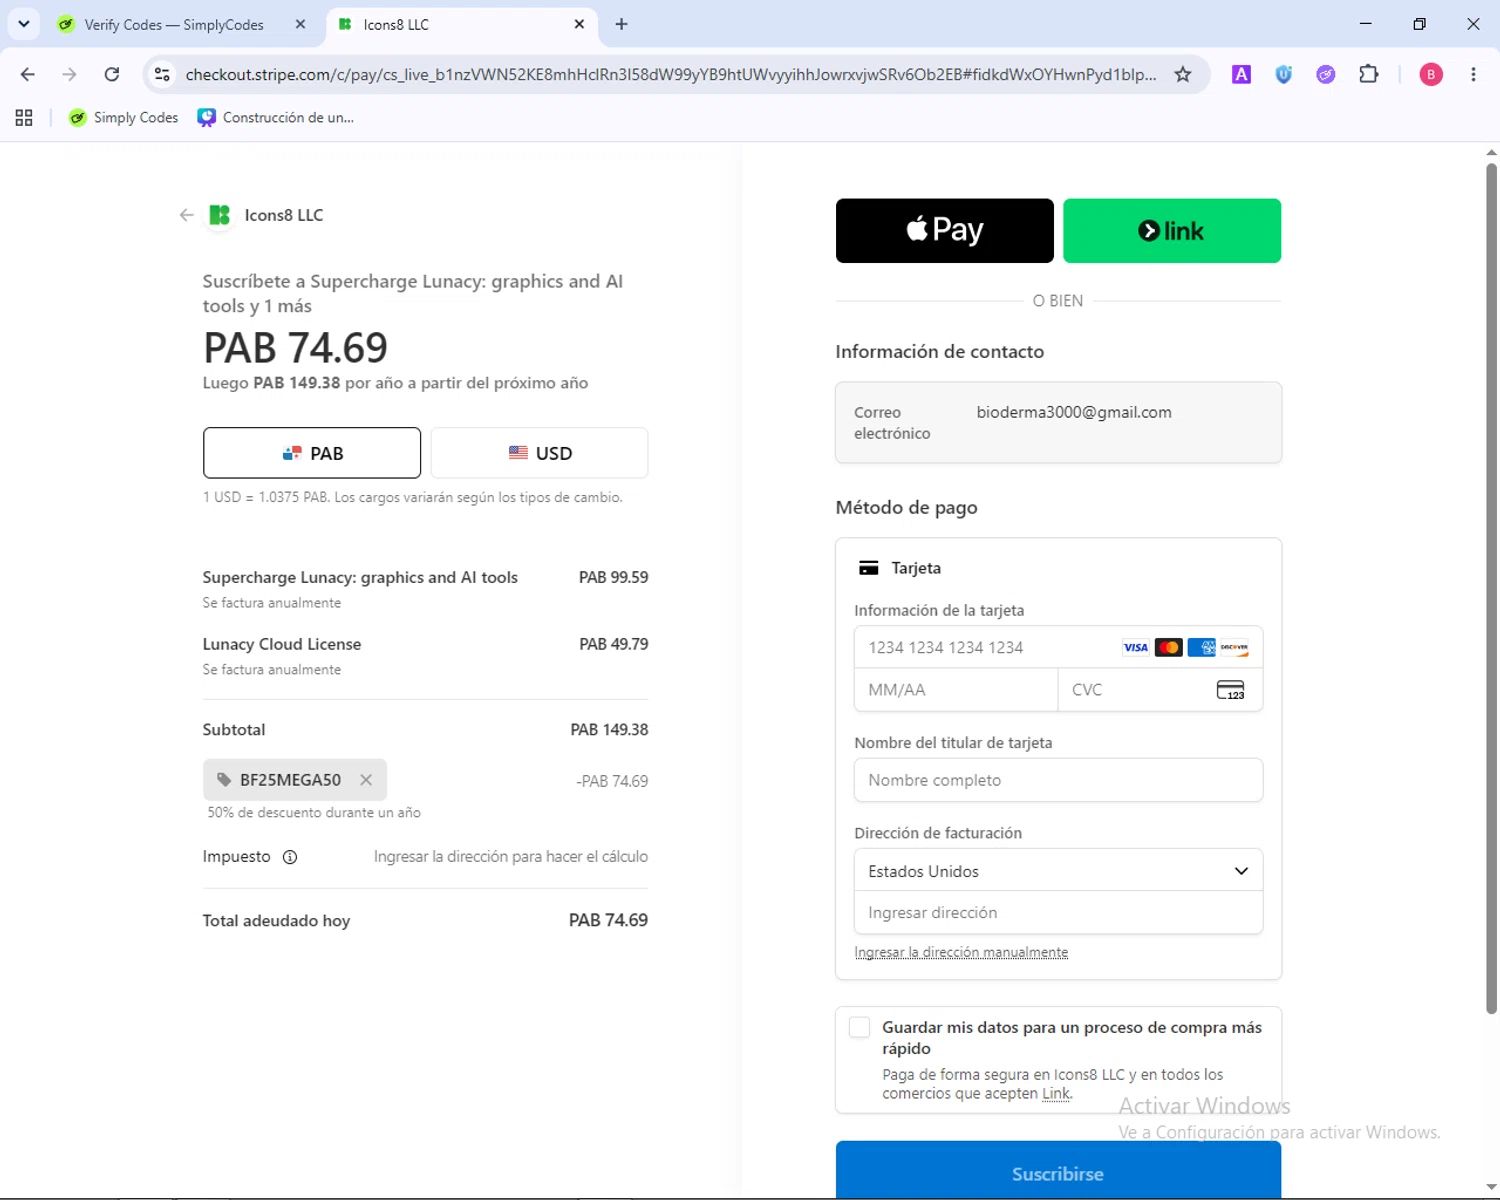The width and height of the screenshot is (1500, 1200).
Task: Click the Visa card logo
Action: (1135, 647)
